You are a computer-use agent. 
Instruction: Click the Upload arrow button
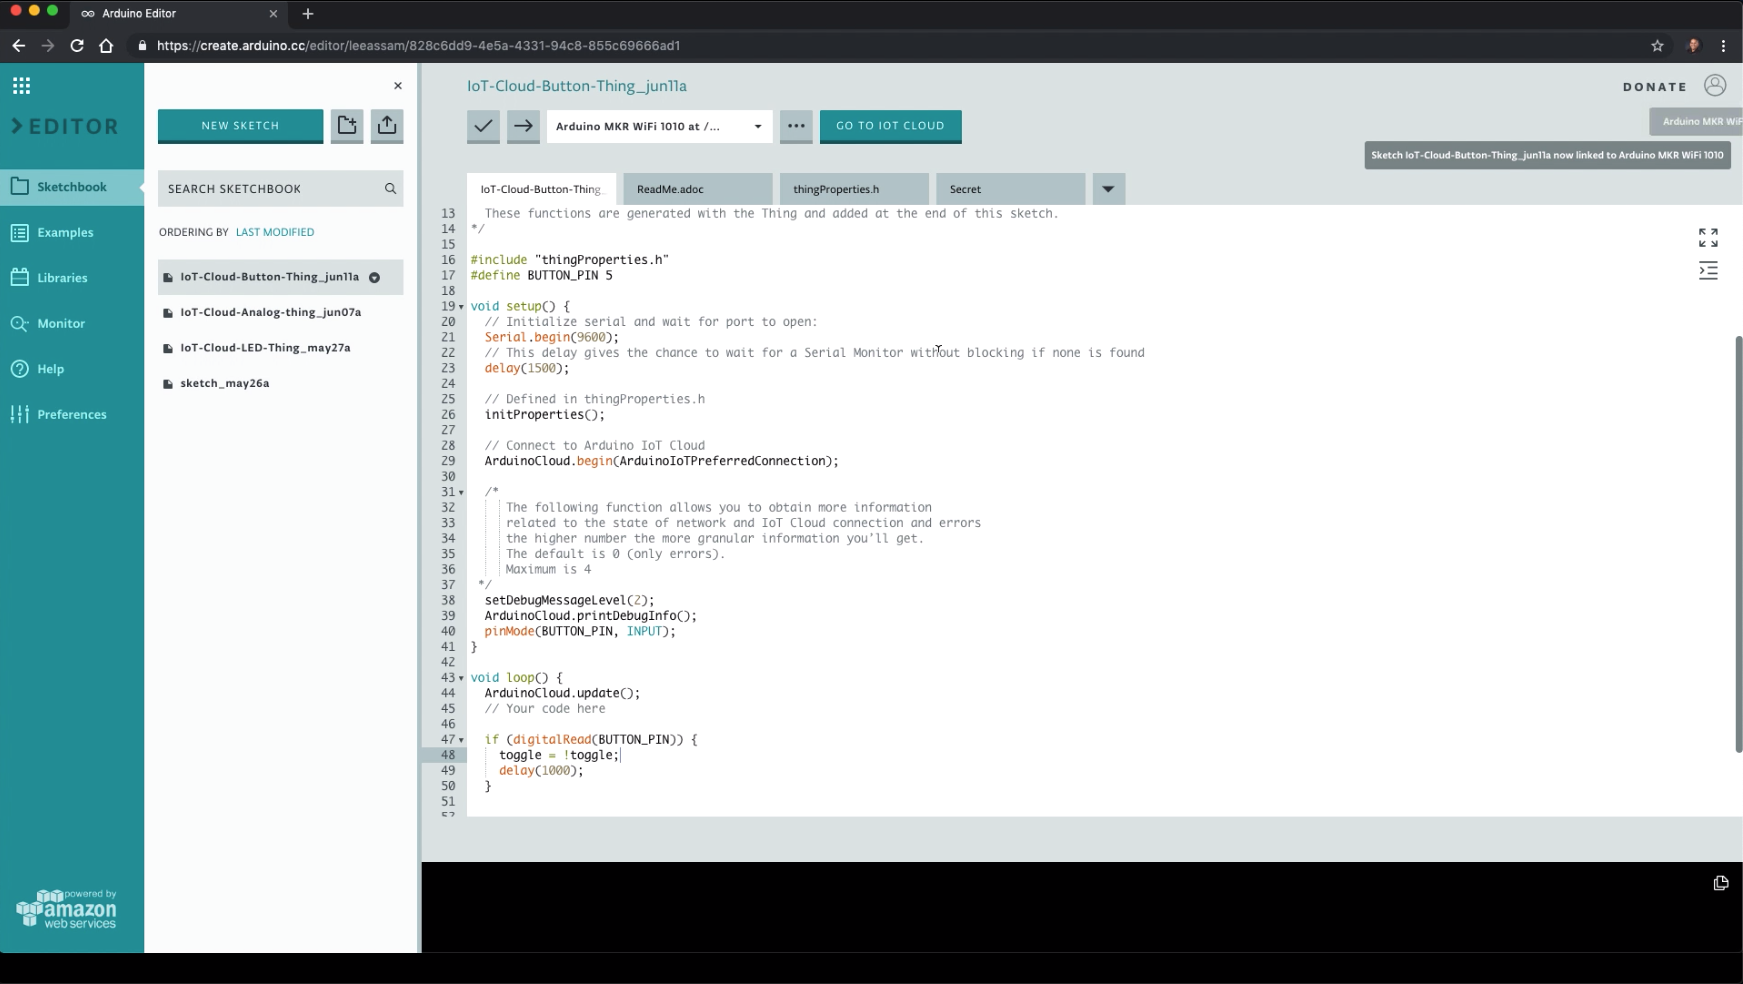pos(523,126)
